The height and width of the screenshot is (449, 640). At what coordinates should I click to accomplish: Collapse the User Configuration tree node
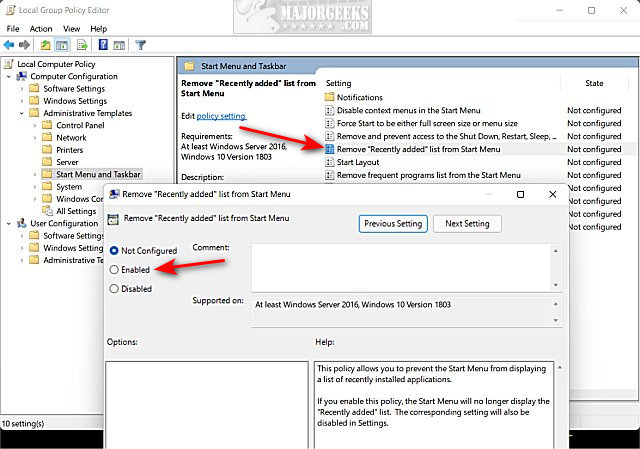[x=9, y=223]
